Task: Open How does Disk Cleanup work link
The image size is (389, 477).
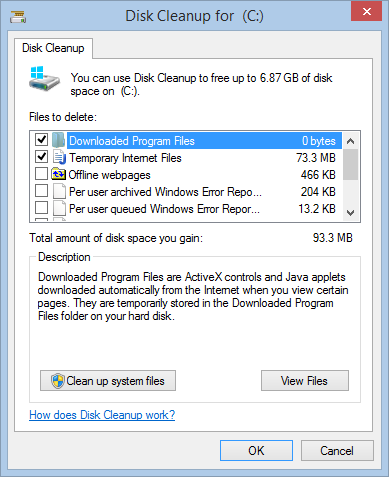Action: click(x=102, y=415)
